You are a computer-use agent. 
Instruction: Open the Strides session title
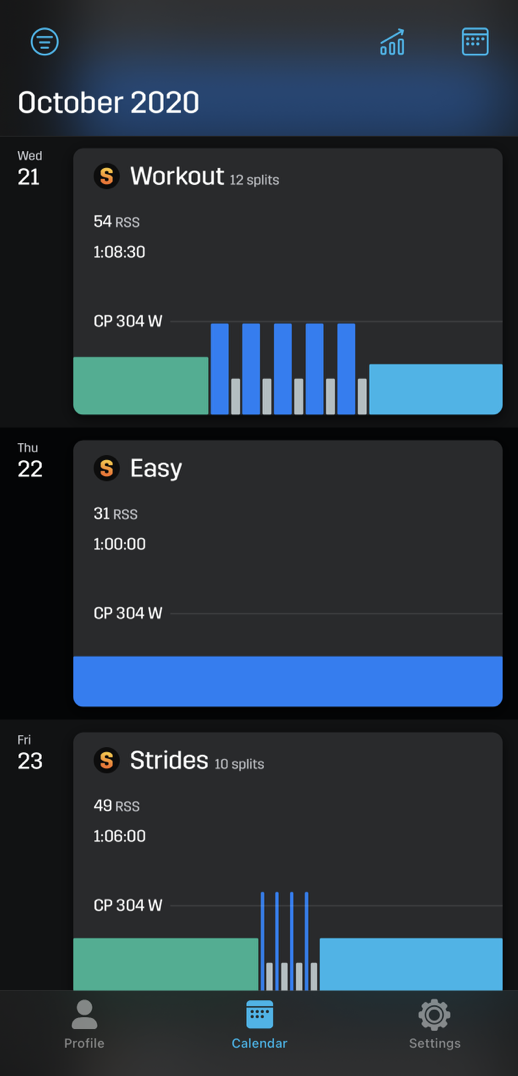pos(169,760)
